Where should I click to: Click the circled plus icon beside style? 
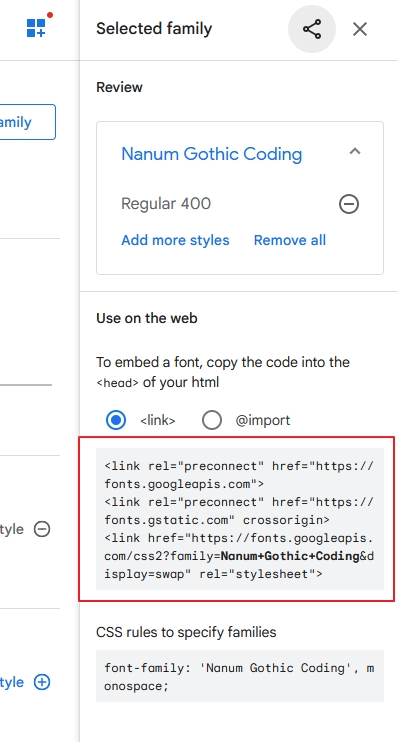click(42, 682)
